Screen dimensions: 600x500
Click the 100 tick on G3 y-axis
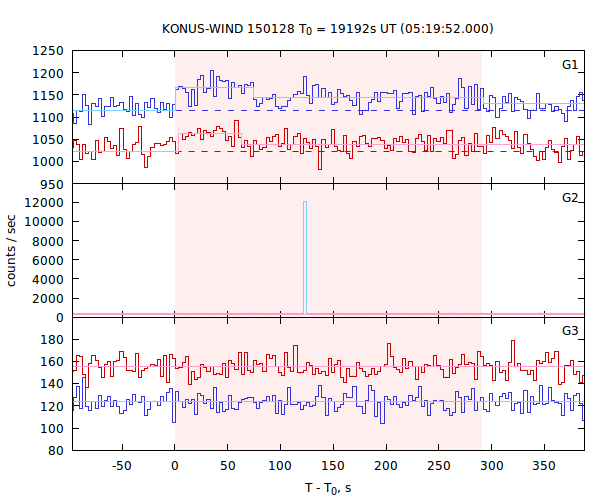[52, 428]
